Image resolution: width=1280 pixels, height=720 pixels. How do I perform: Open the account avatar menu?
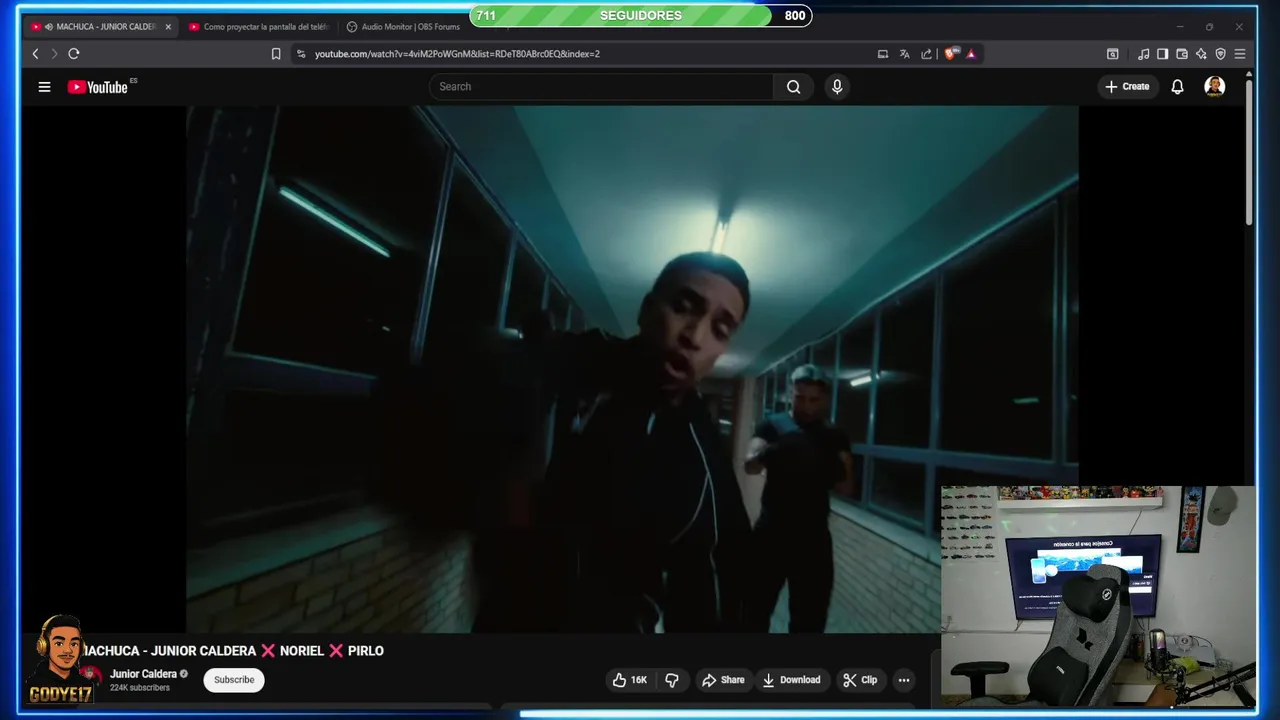[1215, 87]
